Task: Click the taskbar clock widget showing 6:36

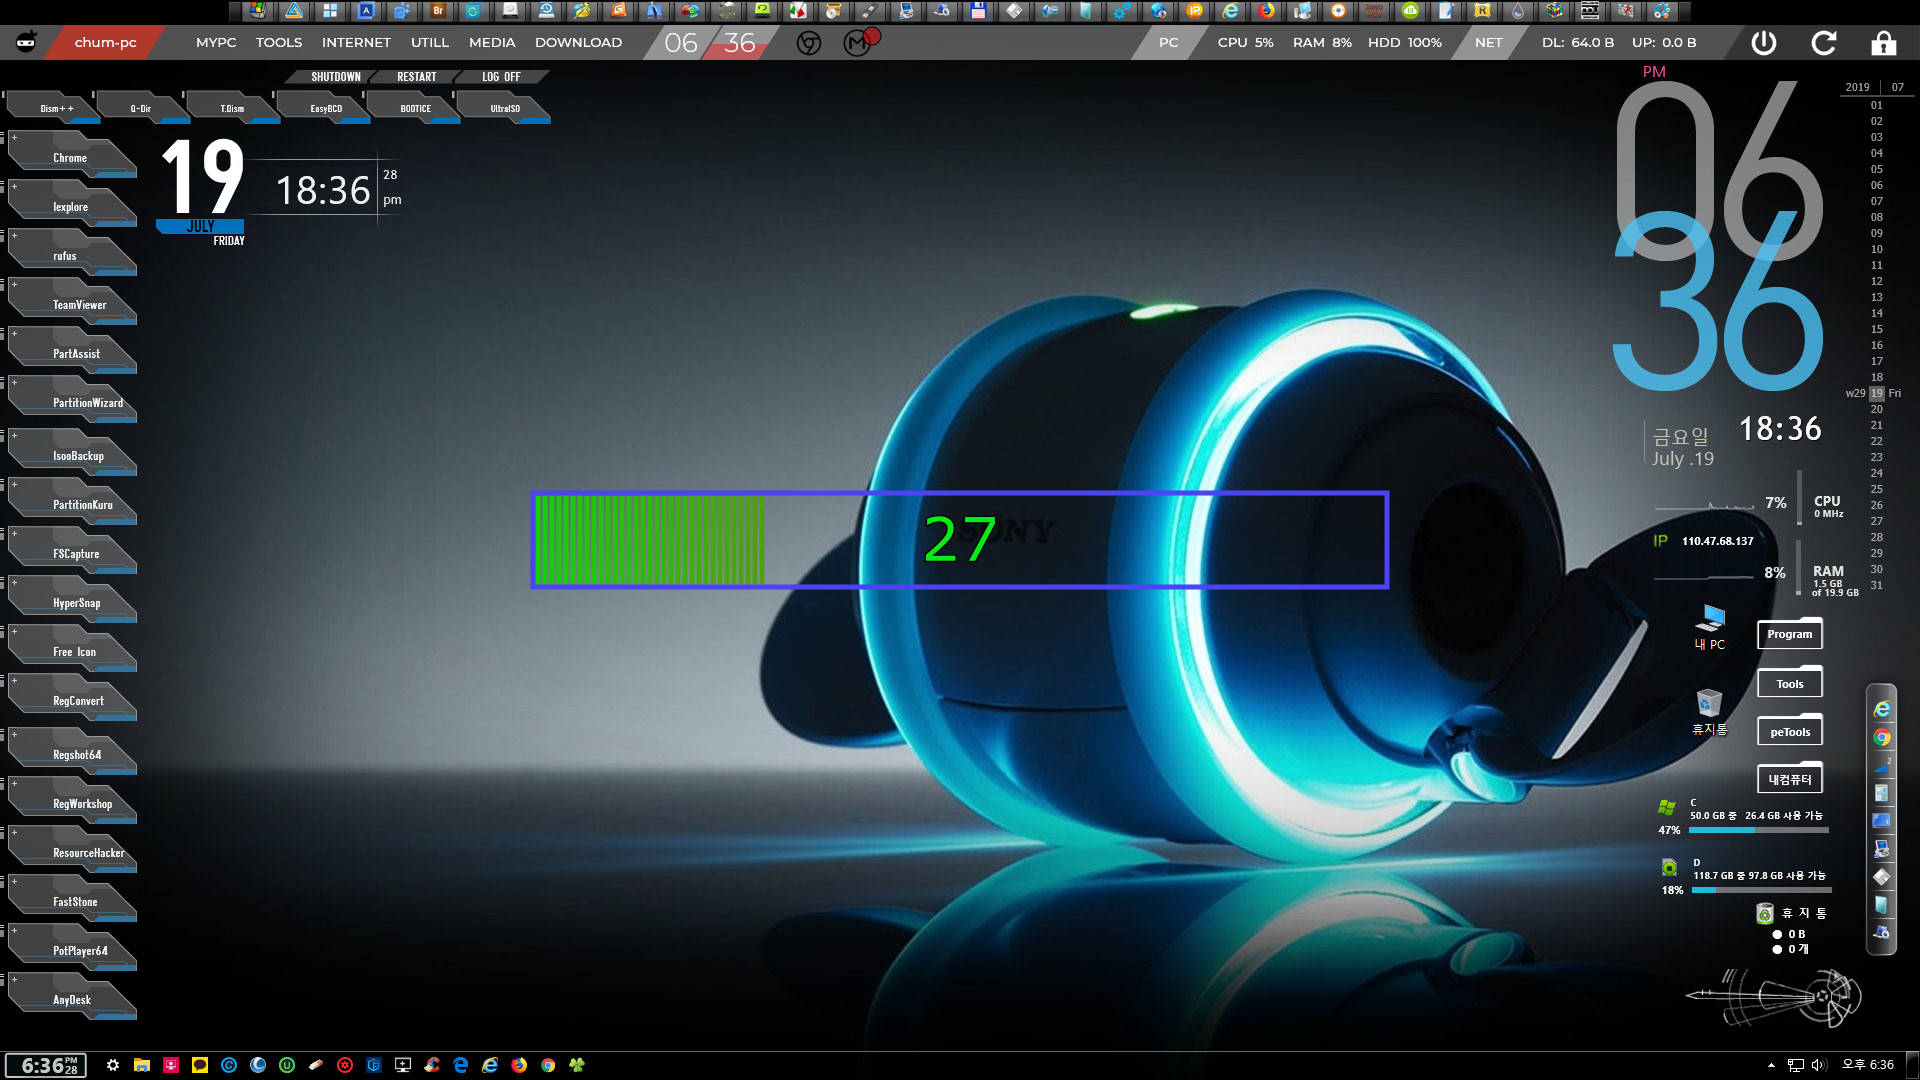Action: tap(45, 1065)
